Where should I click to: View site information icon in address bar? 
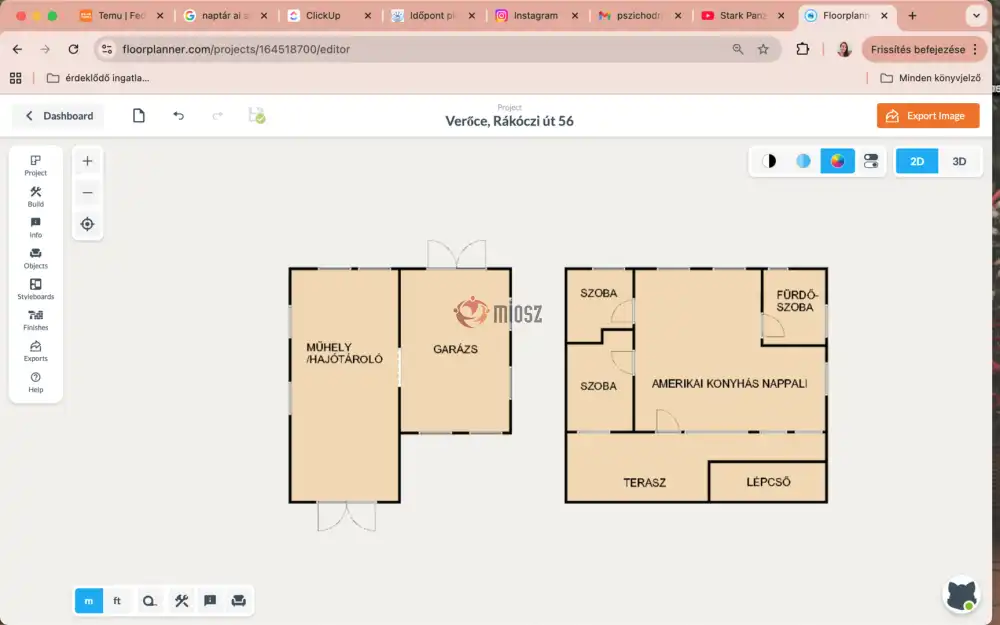tap(107, 49)
